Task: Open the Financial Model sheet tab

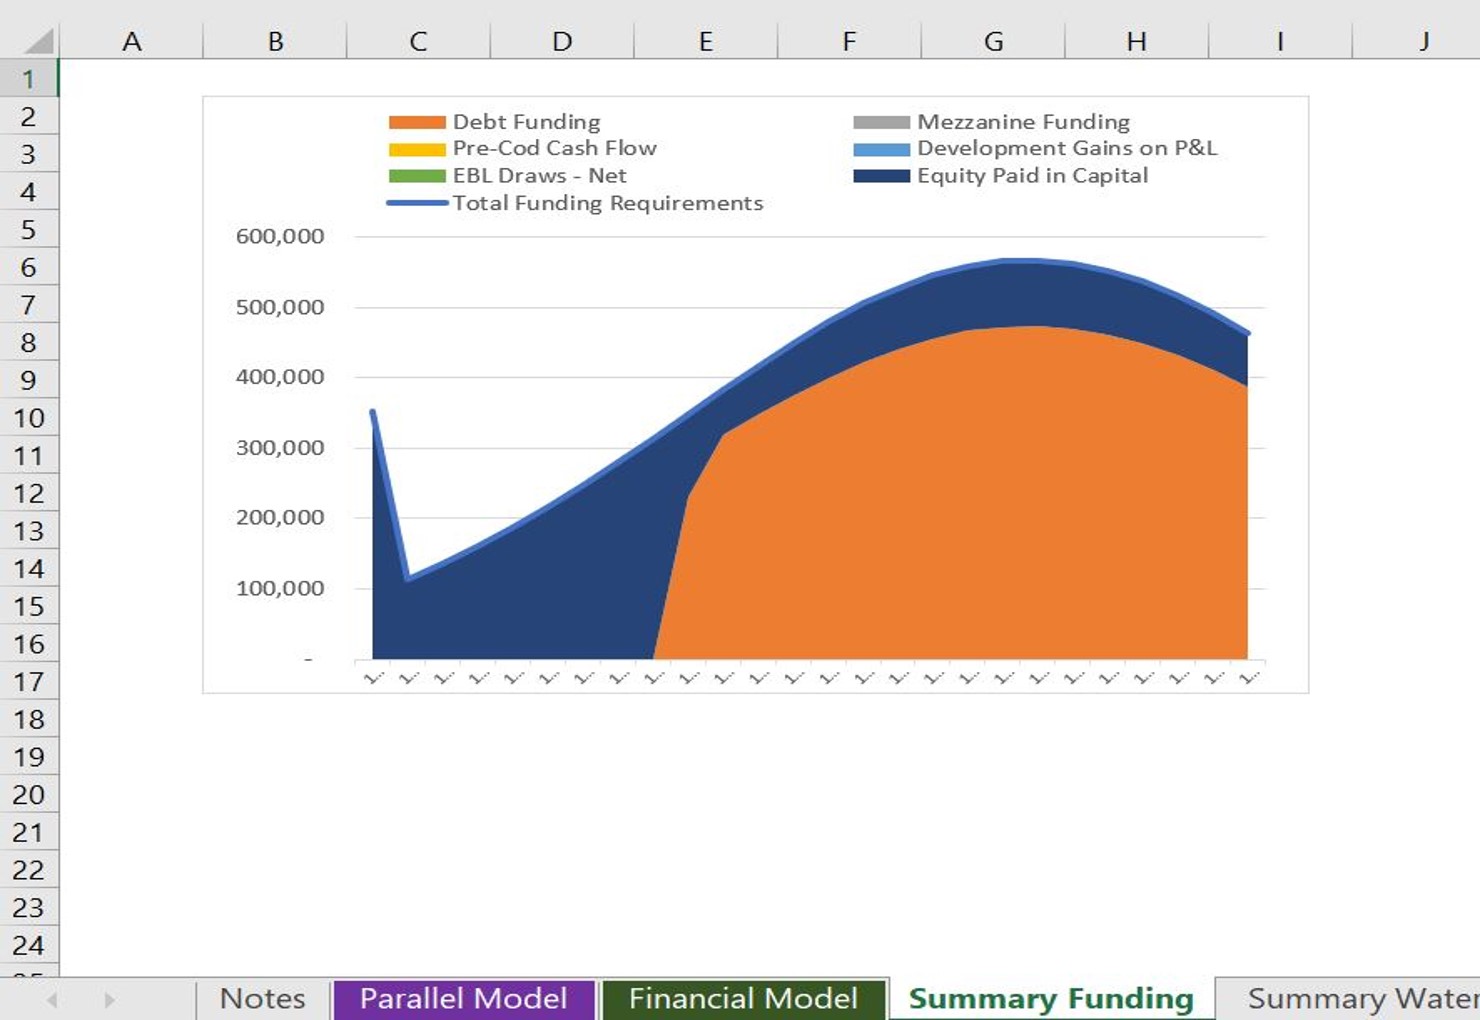Action: click(743, 998)
